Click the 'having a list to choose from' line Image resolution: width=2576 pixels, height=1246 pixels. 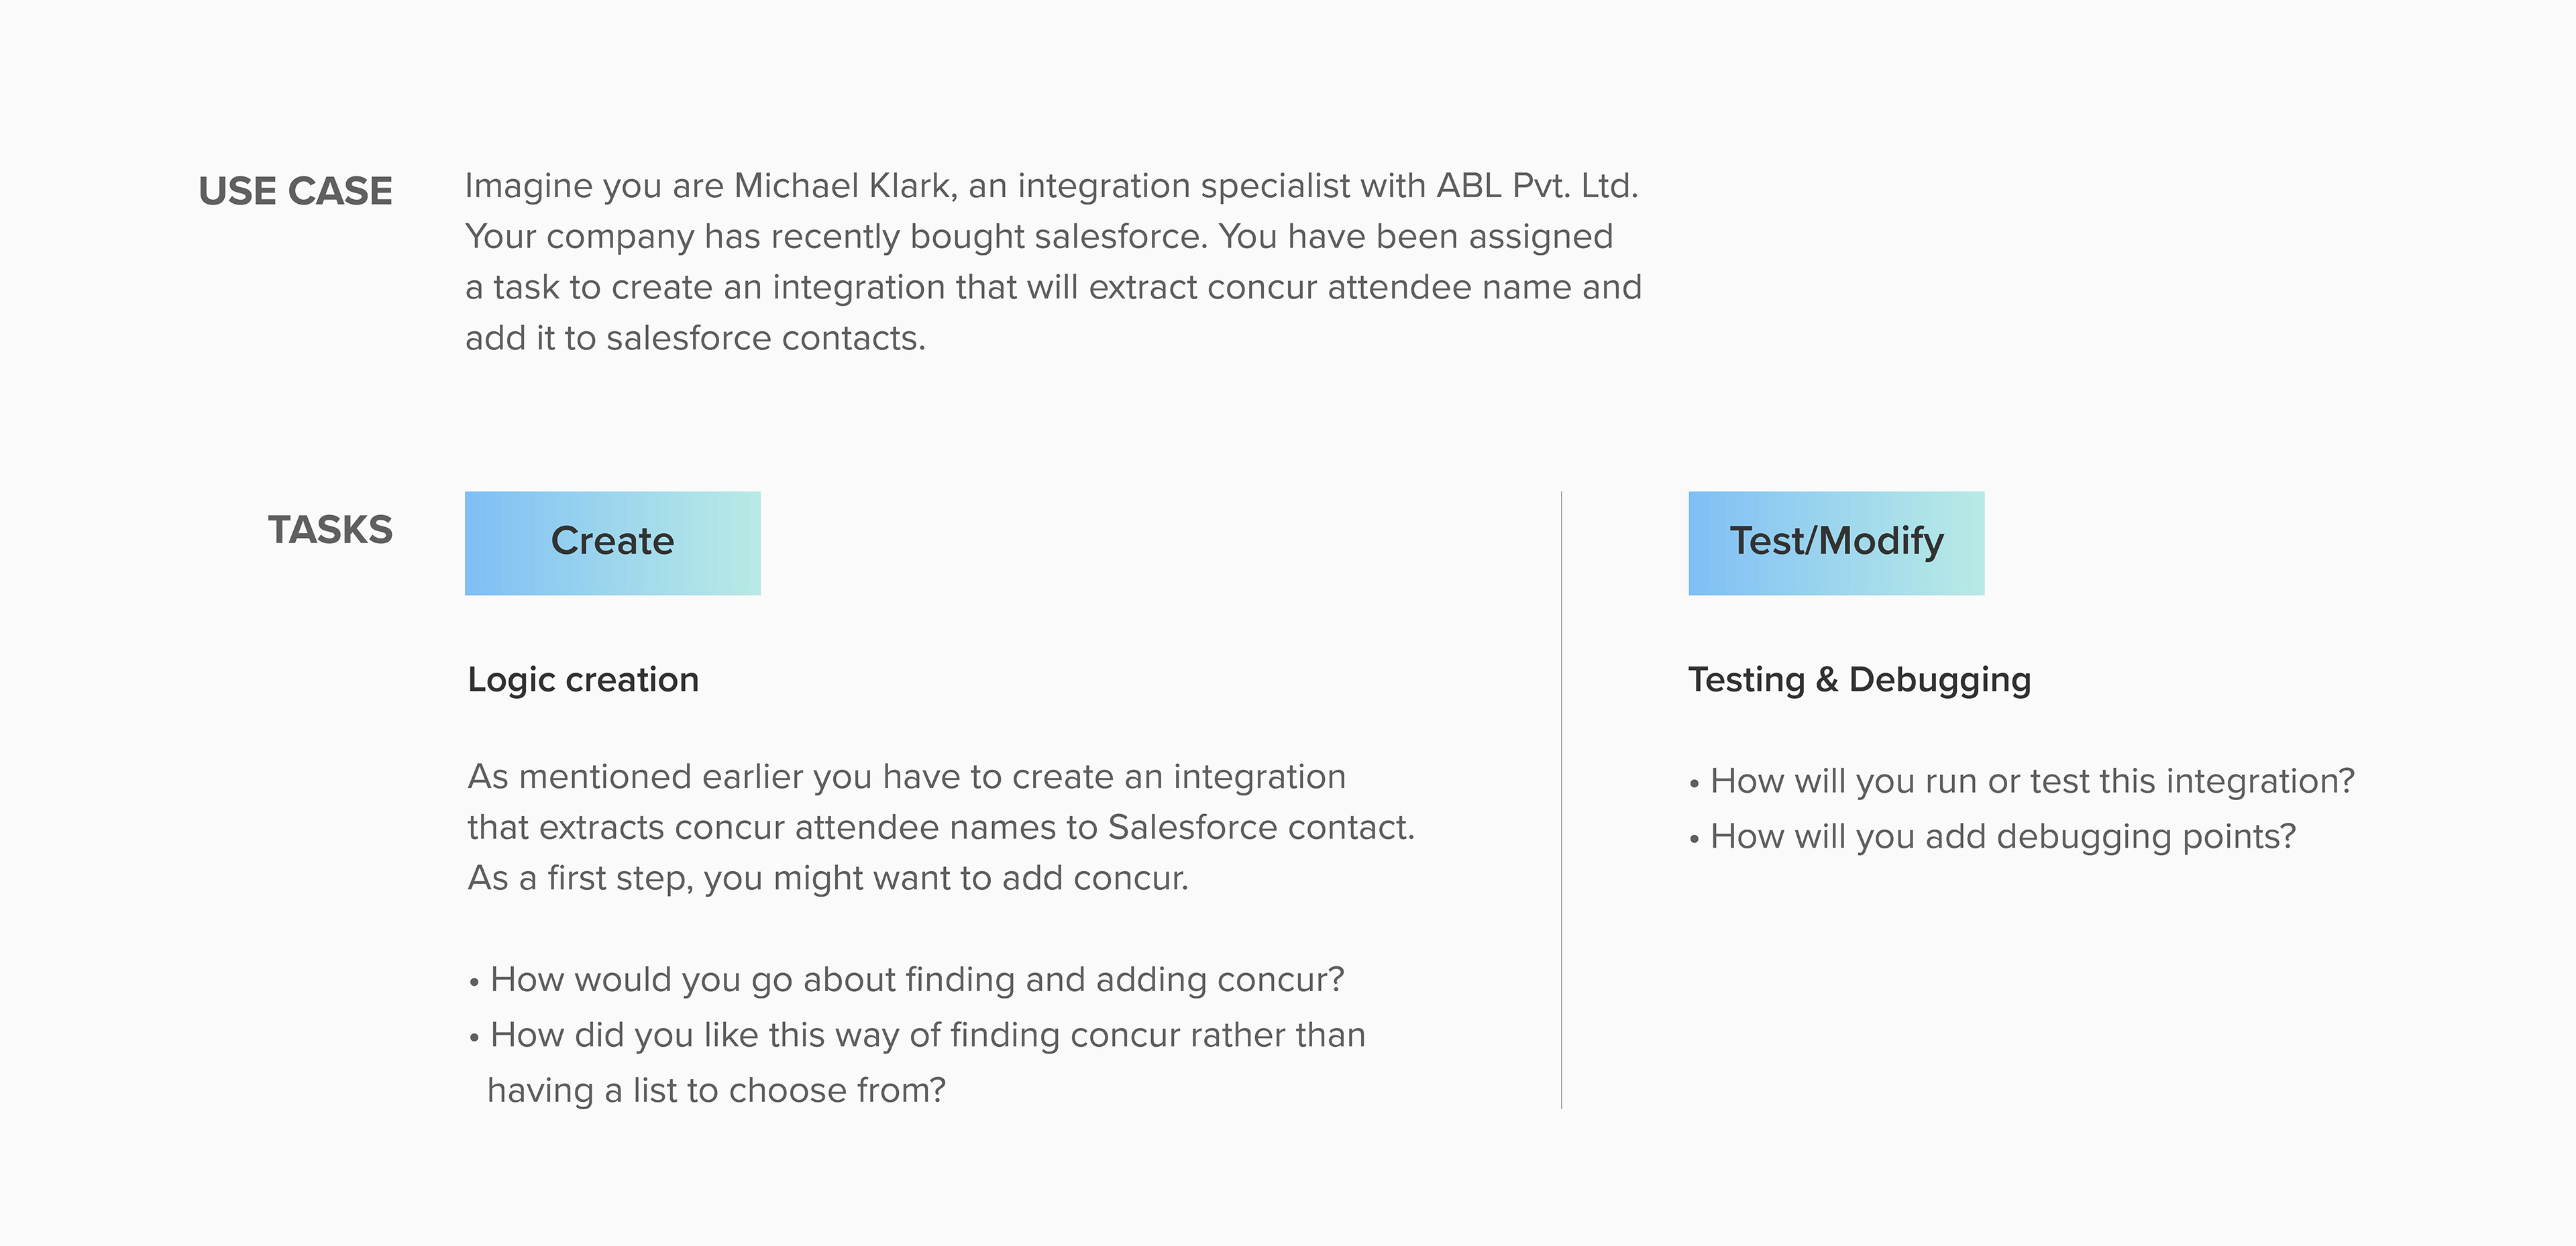click(x=716, y=1091)
